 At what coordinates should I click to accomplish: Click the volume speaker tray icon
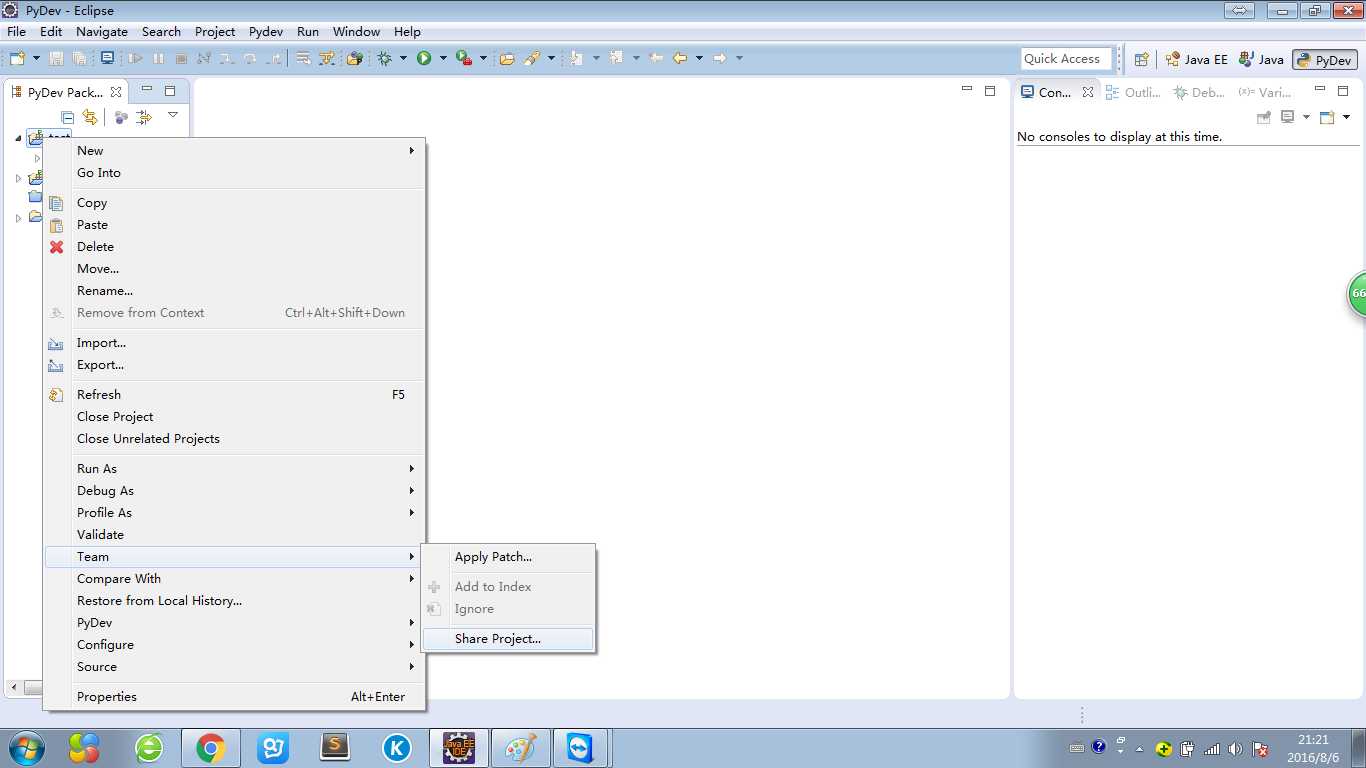pos(1235,748)
